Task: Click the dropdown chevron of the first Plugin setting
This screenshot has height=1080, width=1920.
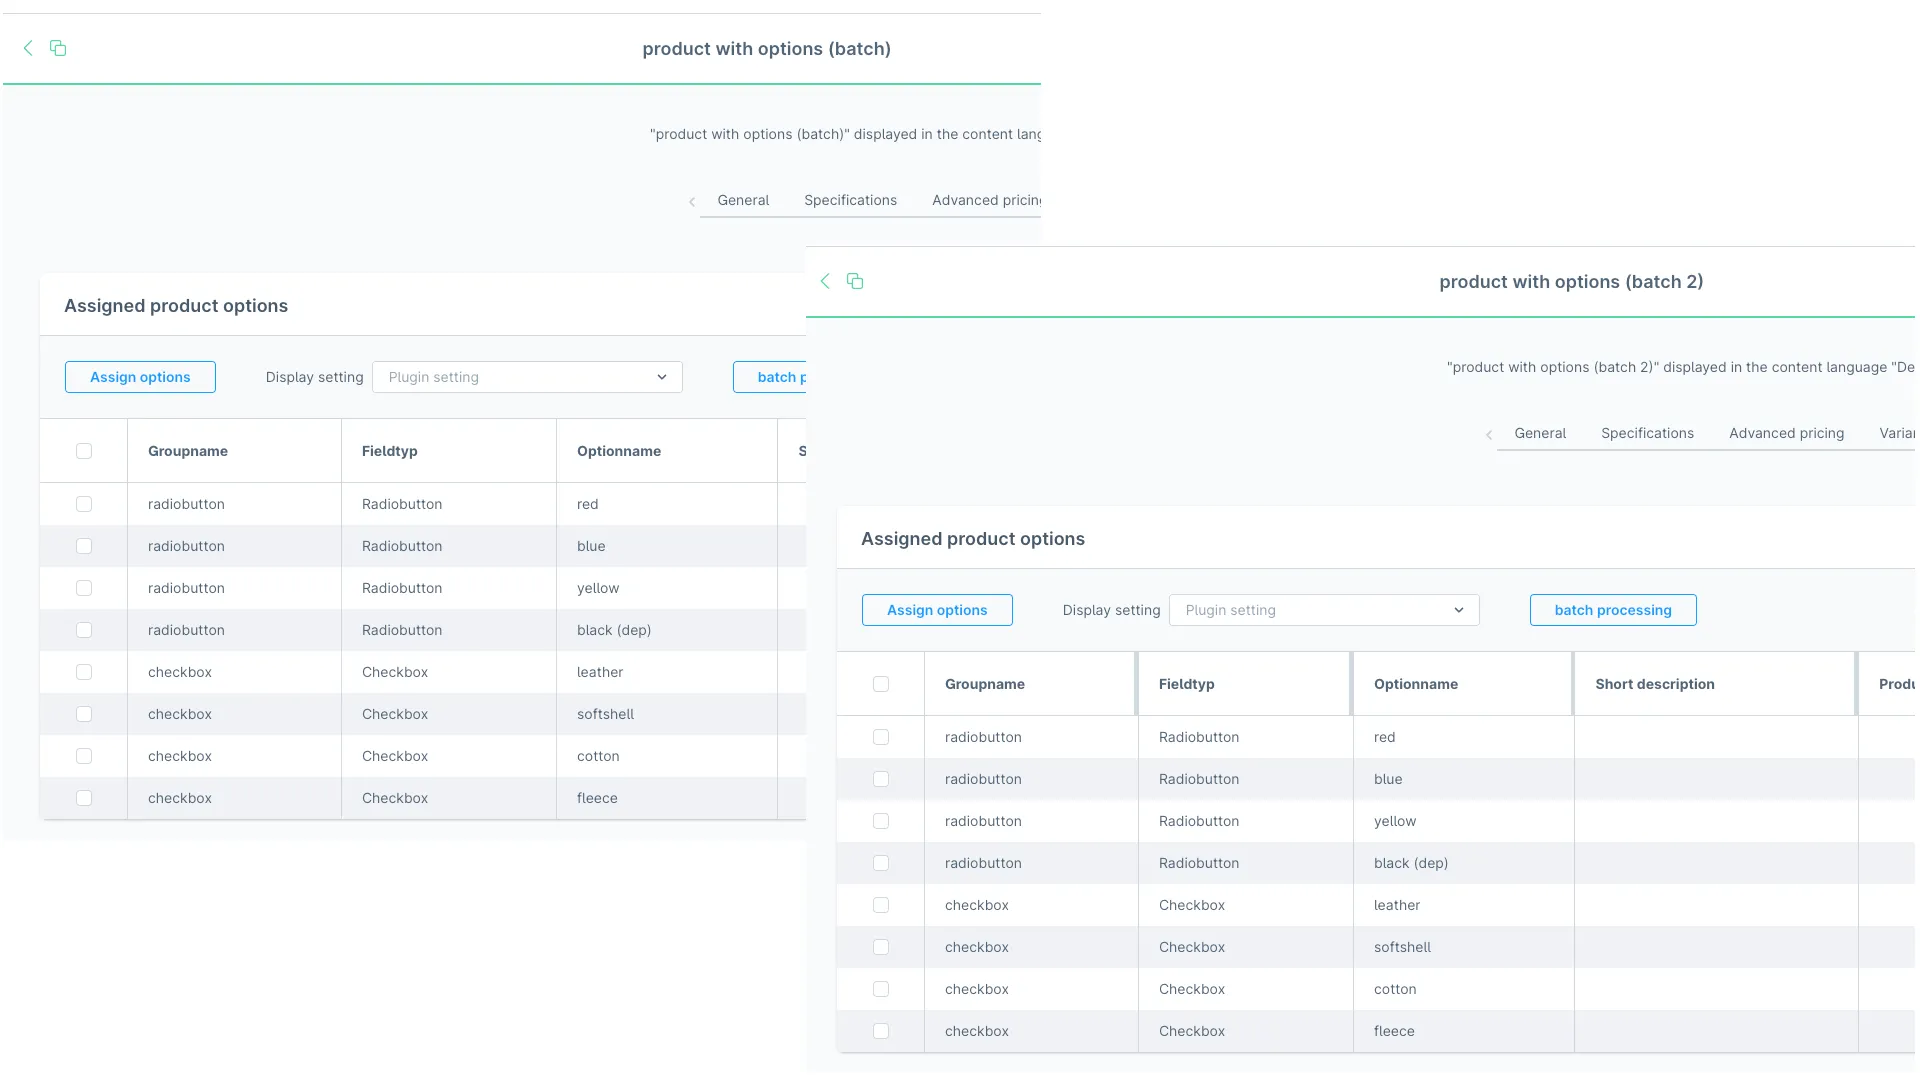Action: [661, 377]
